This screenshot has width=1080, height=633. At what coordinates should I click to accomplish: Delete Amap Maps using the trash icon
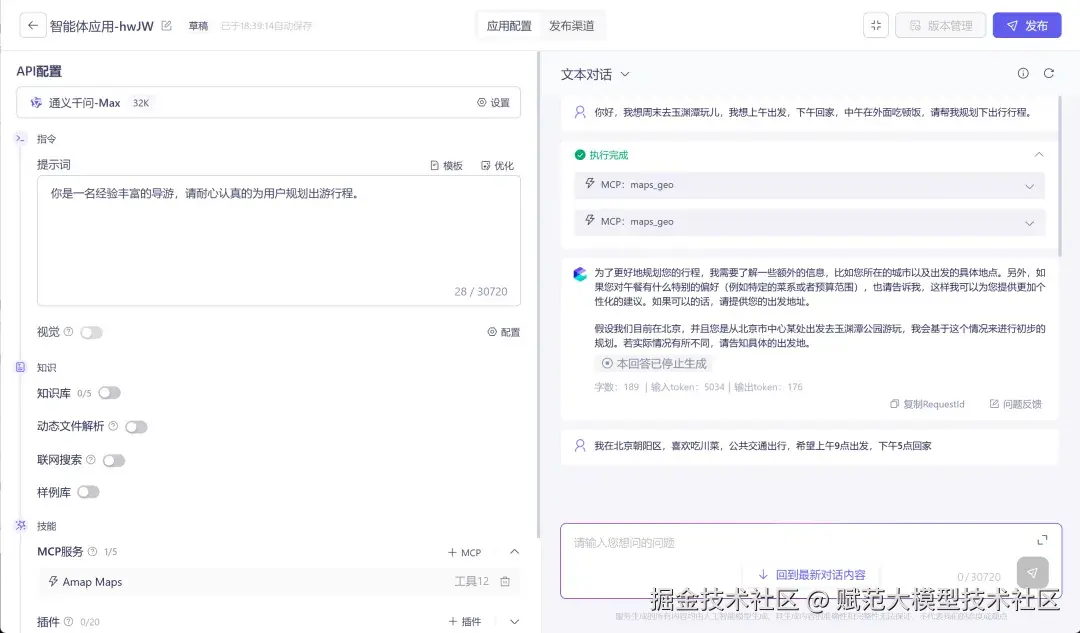[506, 580]
